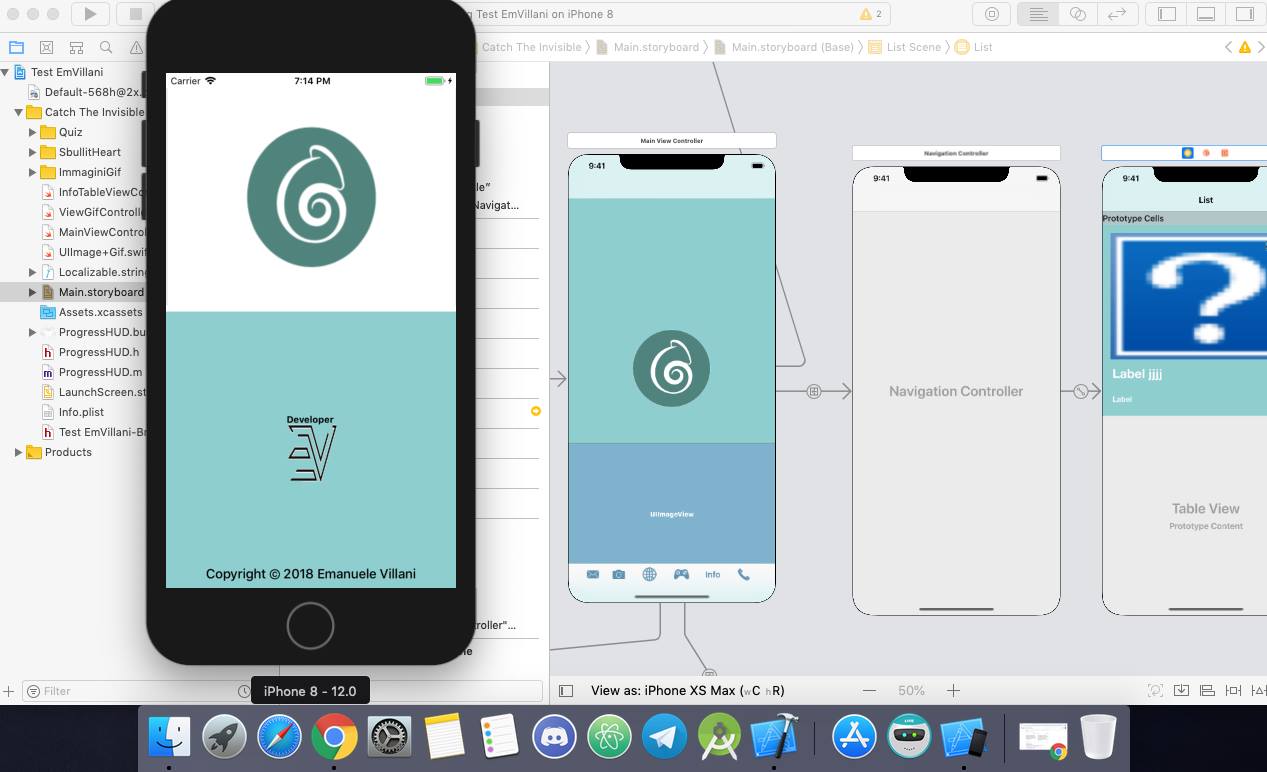Click the mail tab icon in storyboard
The width and height of the screenshot is (1267, 772).
(x=593, y=574)
